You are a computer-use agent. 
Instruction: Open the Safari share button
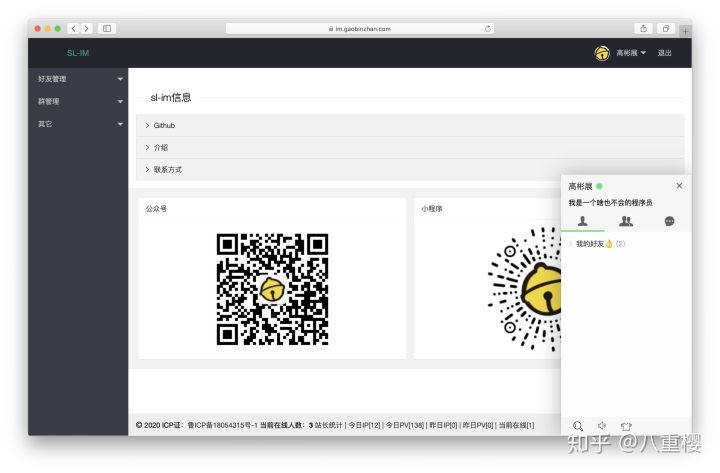[643, 28]
